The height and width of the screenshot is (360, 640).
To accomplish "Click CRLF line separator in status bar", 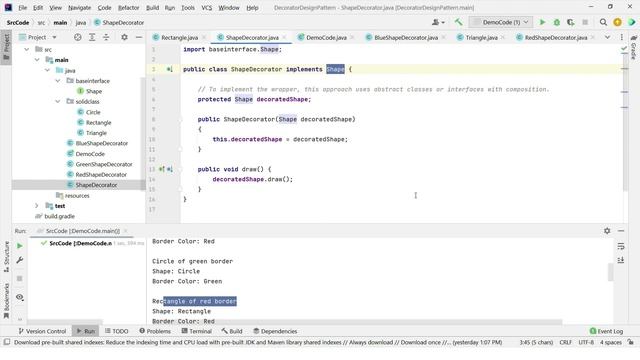I will tap(565, 342).
